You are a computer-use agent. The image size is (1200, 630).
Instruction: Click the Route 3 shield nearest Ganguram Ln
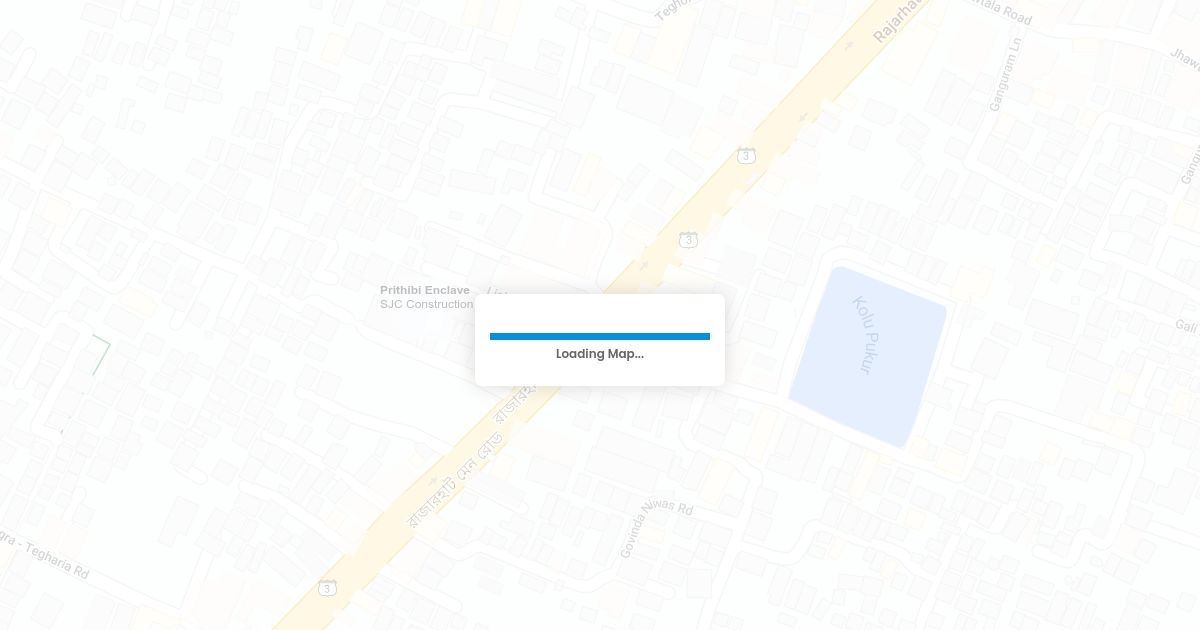pos(746,155)
